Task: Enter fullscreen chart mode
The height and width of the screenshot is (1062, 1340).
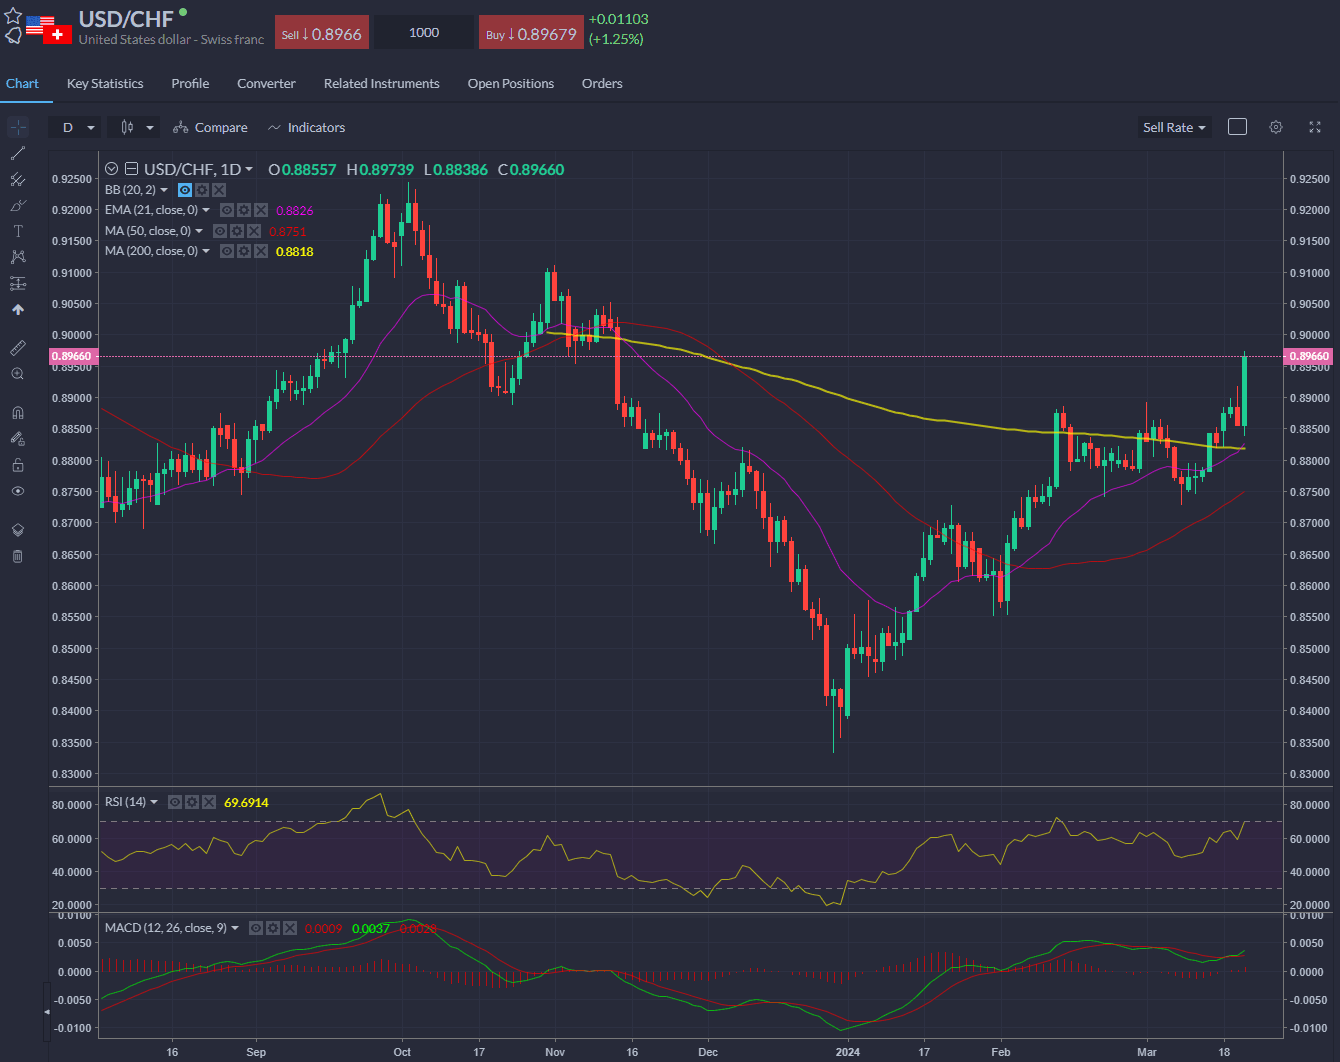Action: [1315, 127]
